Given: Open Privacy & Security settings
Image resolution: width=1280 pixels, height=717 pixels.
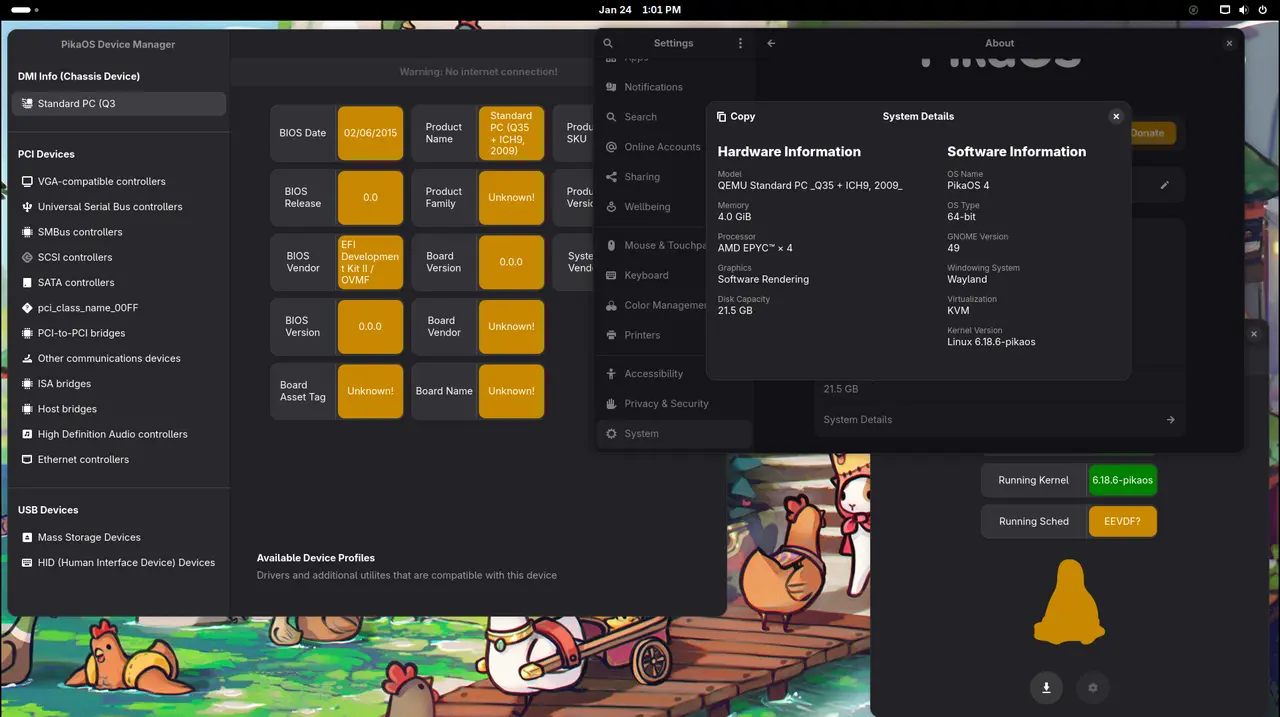Looking at the screenshot, I should click(x=666, y=404).
